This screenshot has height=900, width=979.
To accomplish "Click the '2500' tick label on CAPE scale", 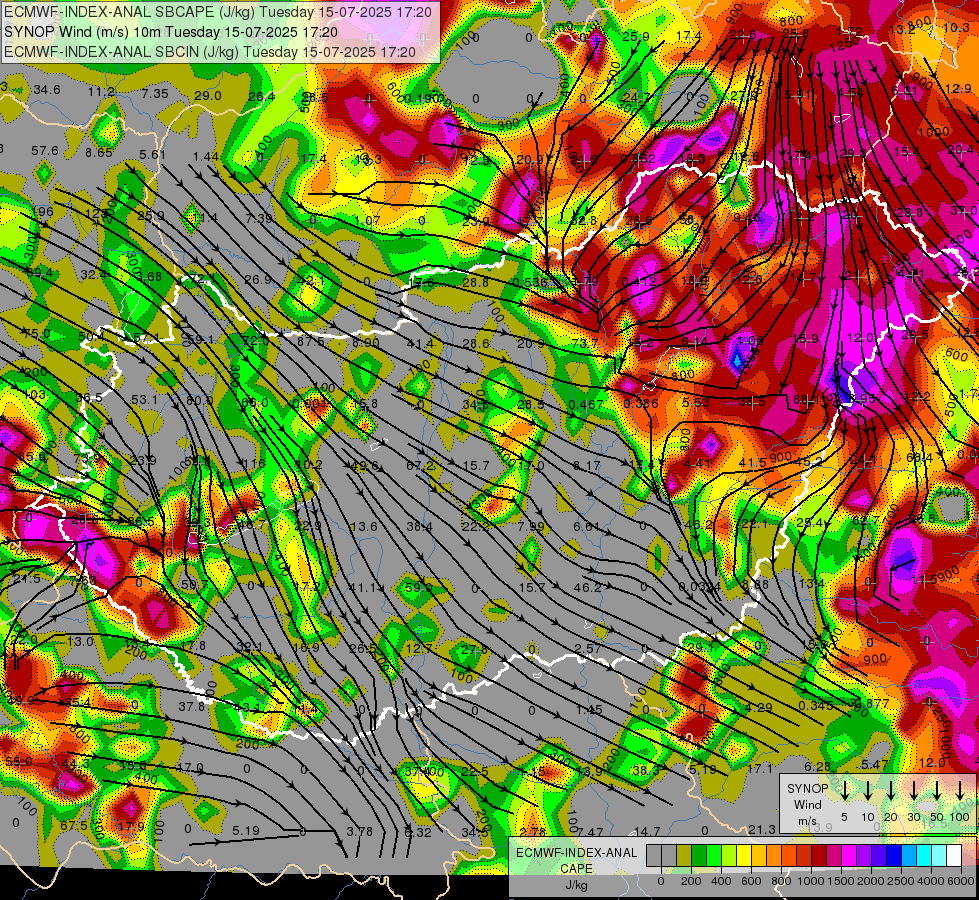I will 900,881.
